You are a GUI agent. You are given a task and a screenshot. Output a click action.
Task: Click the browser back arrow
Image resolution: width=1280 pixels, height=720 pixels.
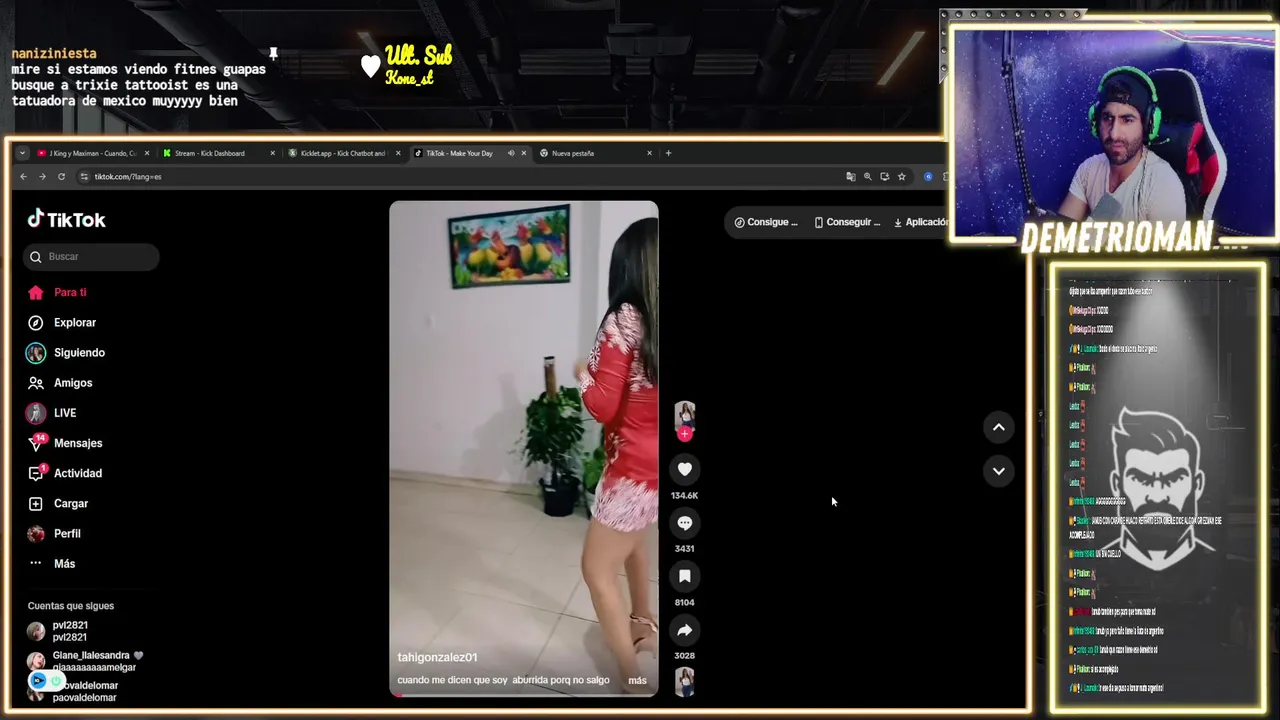(x=24, y=176)
